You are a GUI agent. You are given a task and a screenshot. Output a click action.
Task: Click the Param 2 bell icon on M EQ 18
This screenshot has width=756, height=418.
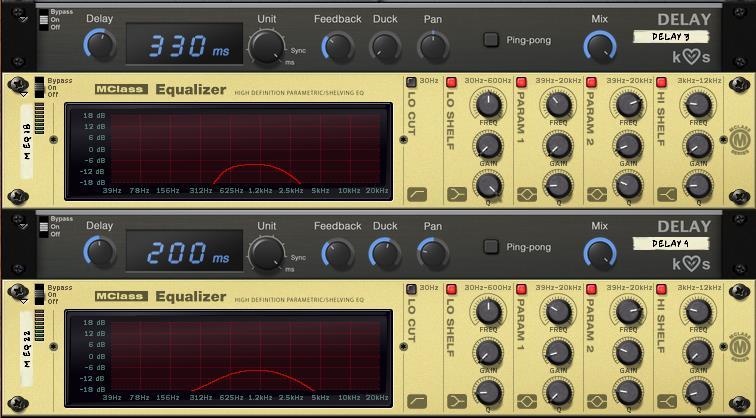click(597, 194)
